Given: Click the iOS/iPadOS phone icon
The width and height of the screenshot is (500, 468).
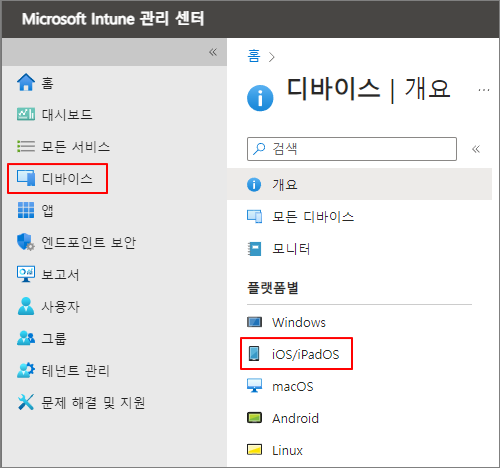Looking at the screenshot, I should coord(254,353).
